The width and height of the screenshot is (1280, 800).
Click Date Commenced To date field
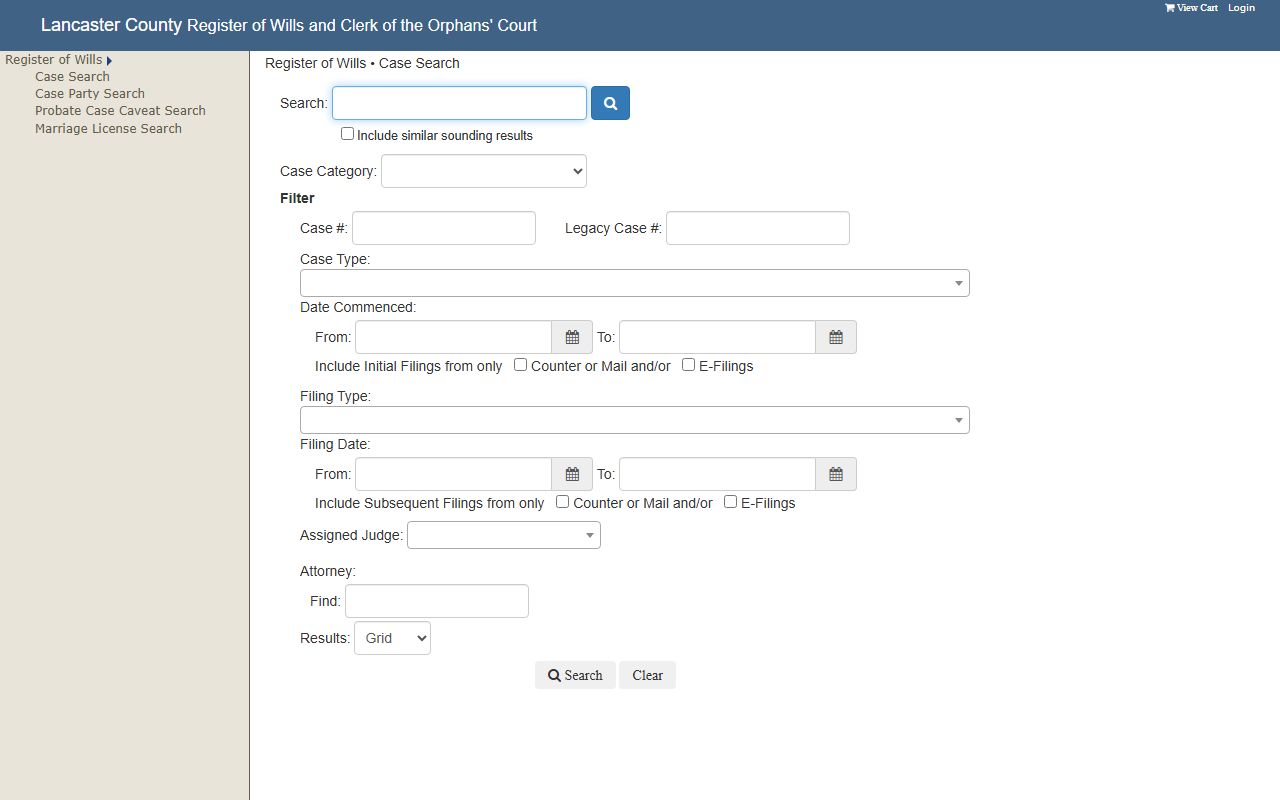[717, 337]
